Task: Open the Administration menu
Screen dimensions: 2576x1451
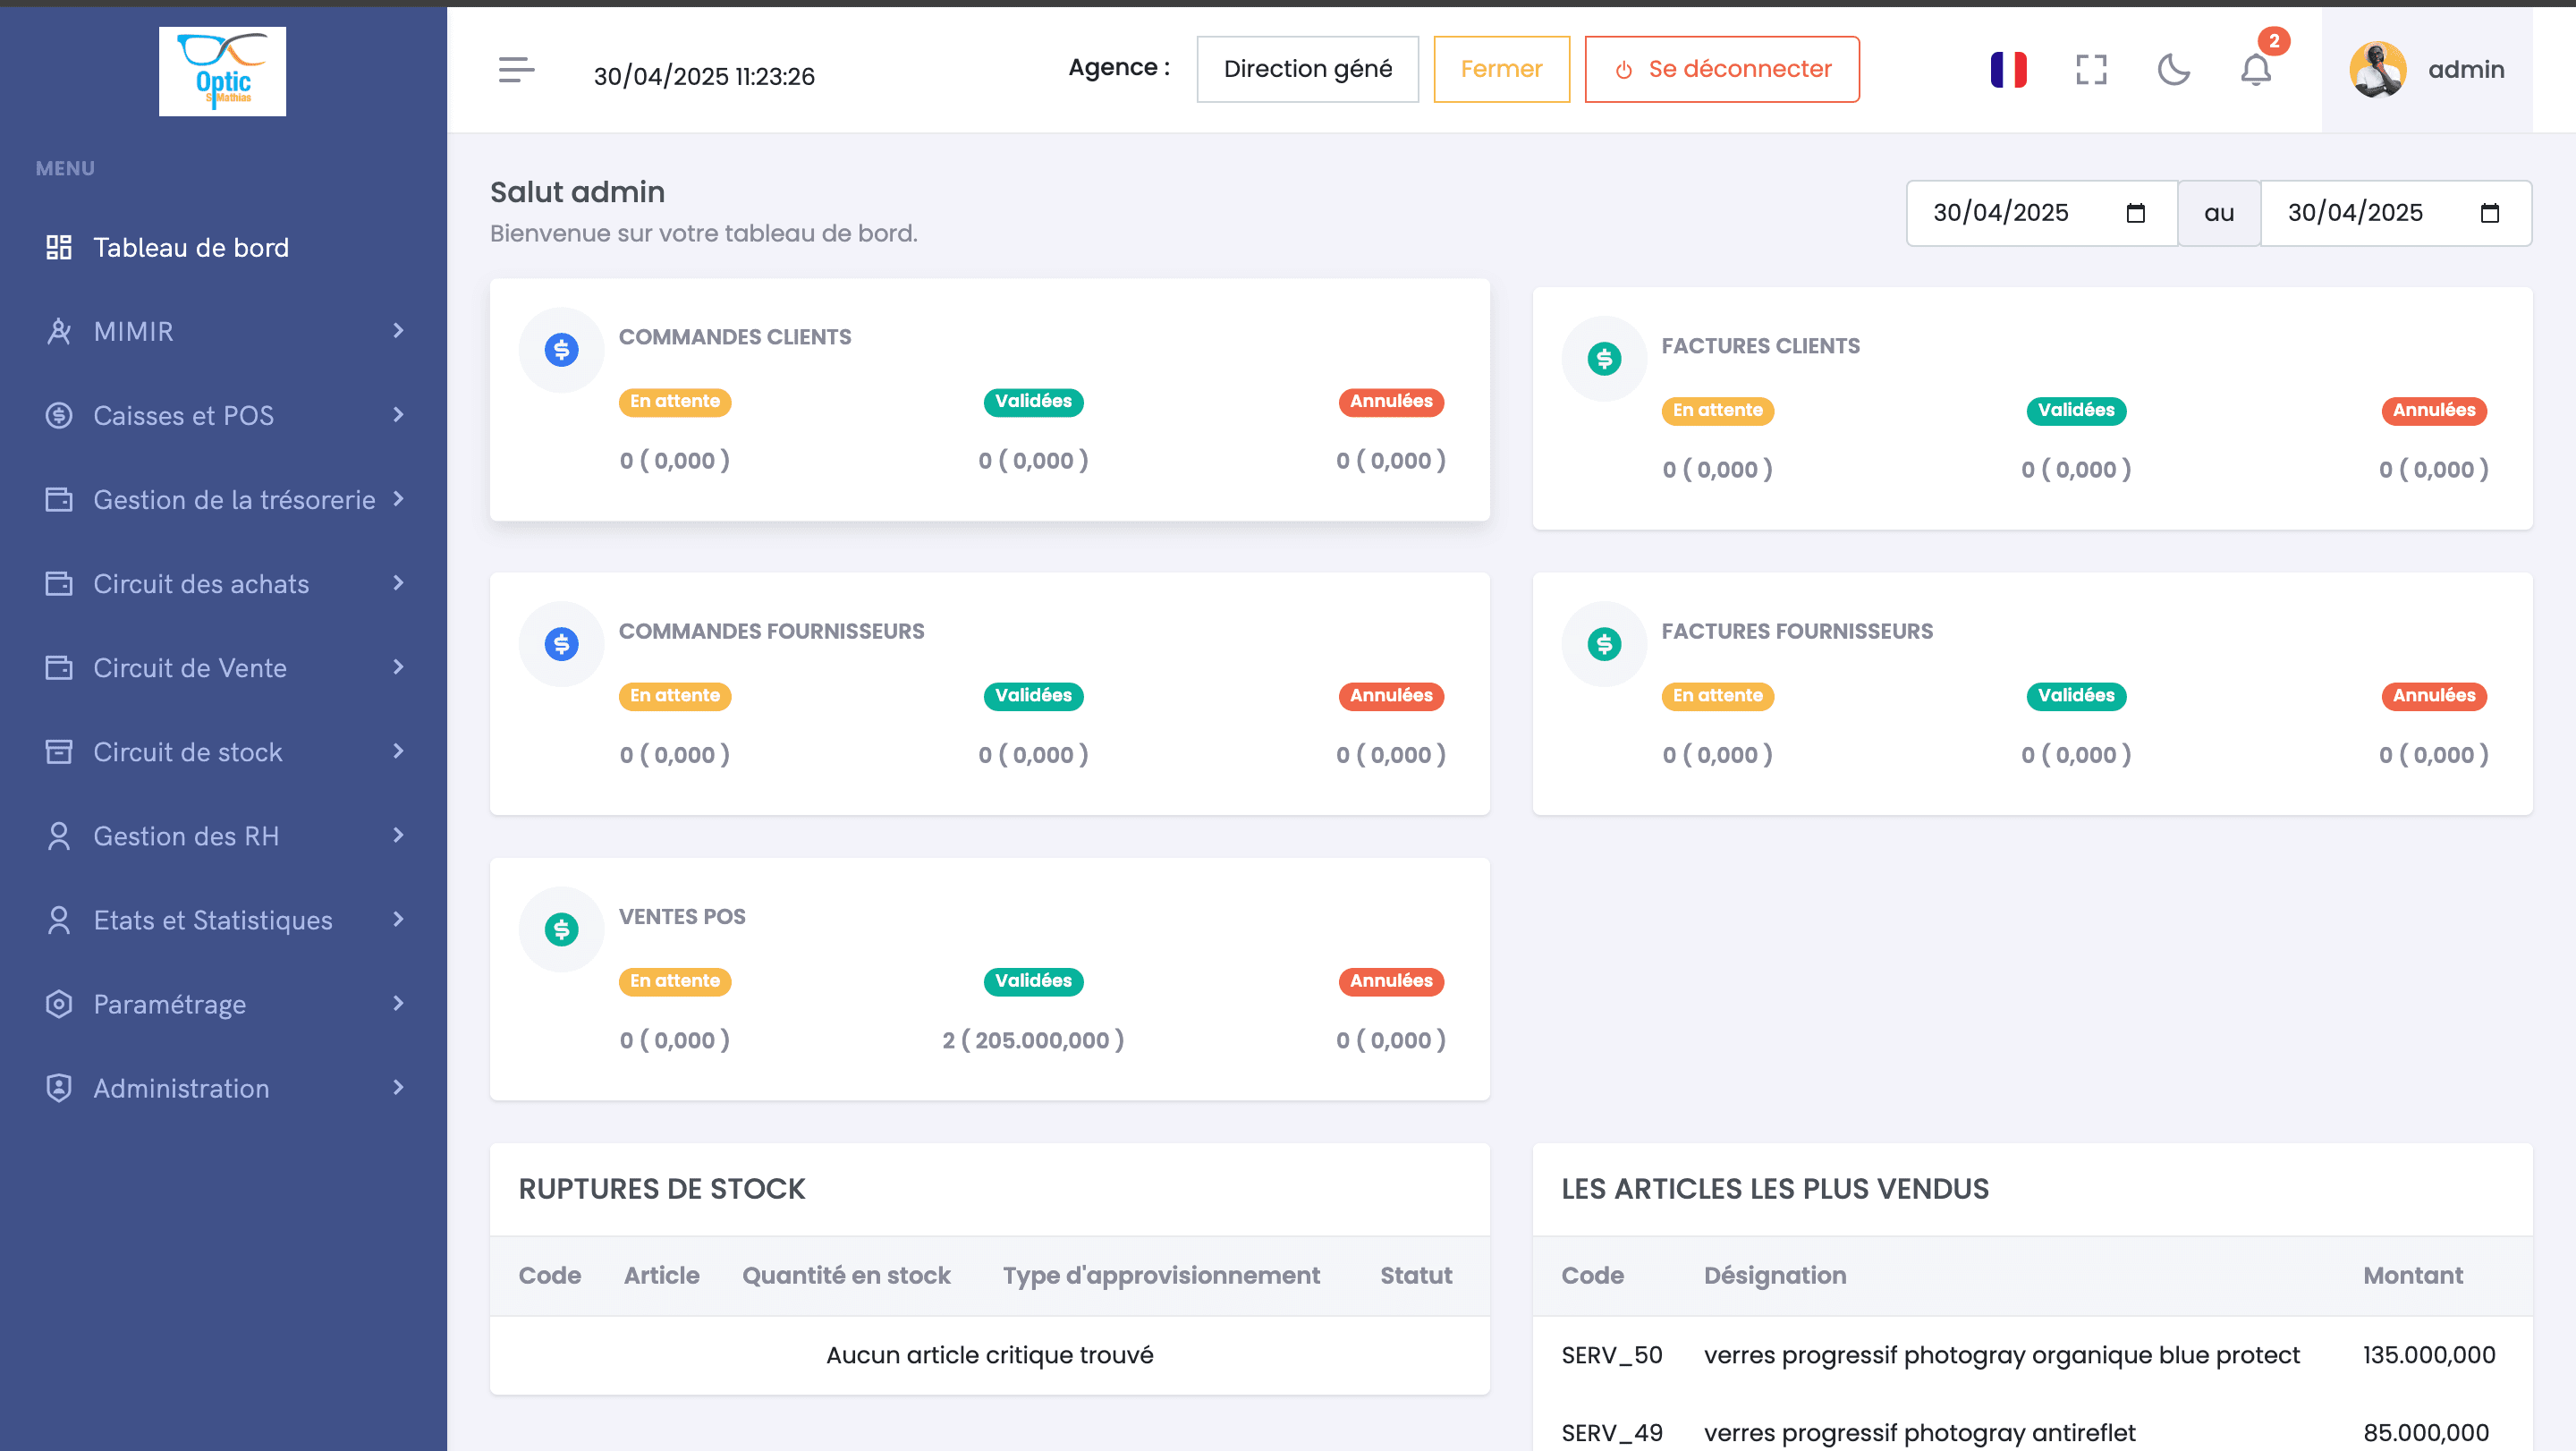Action: coord(223,1087)
